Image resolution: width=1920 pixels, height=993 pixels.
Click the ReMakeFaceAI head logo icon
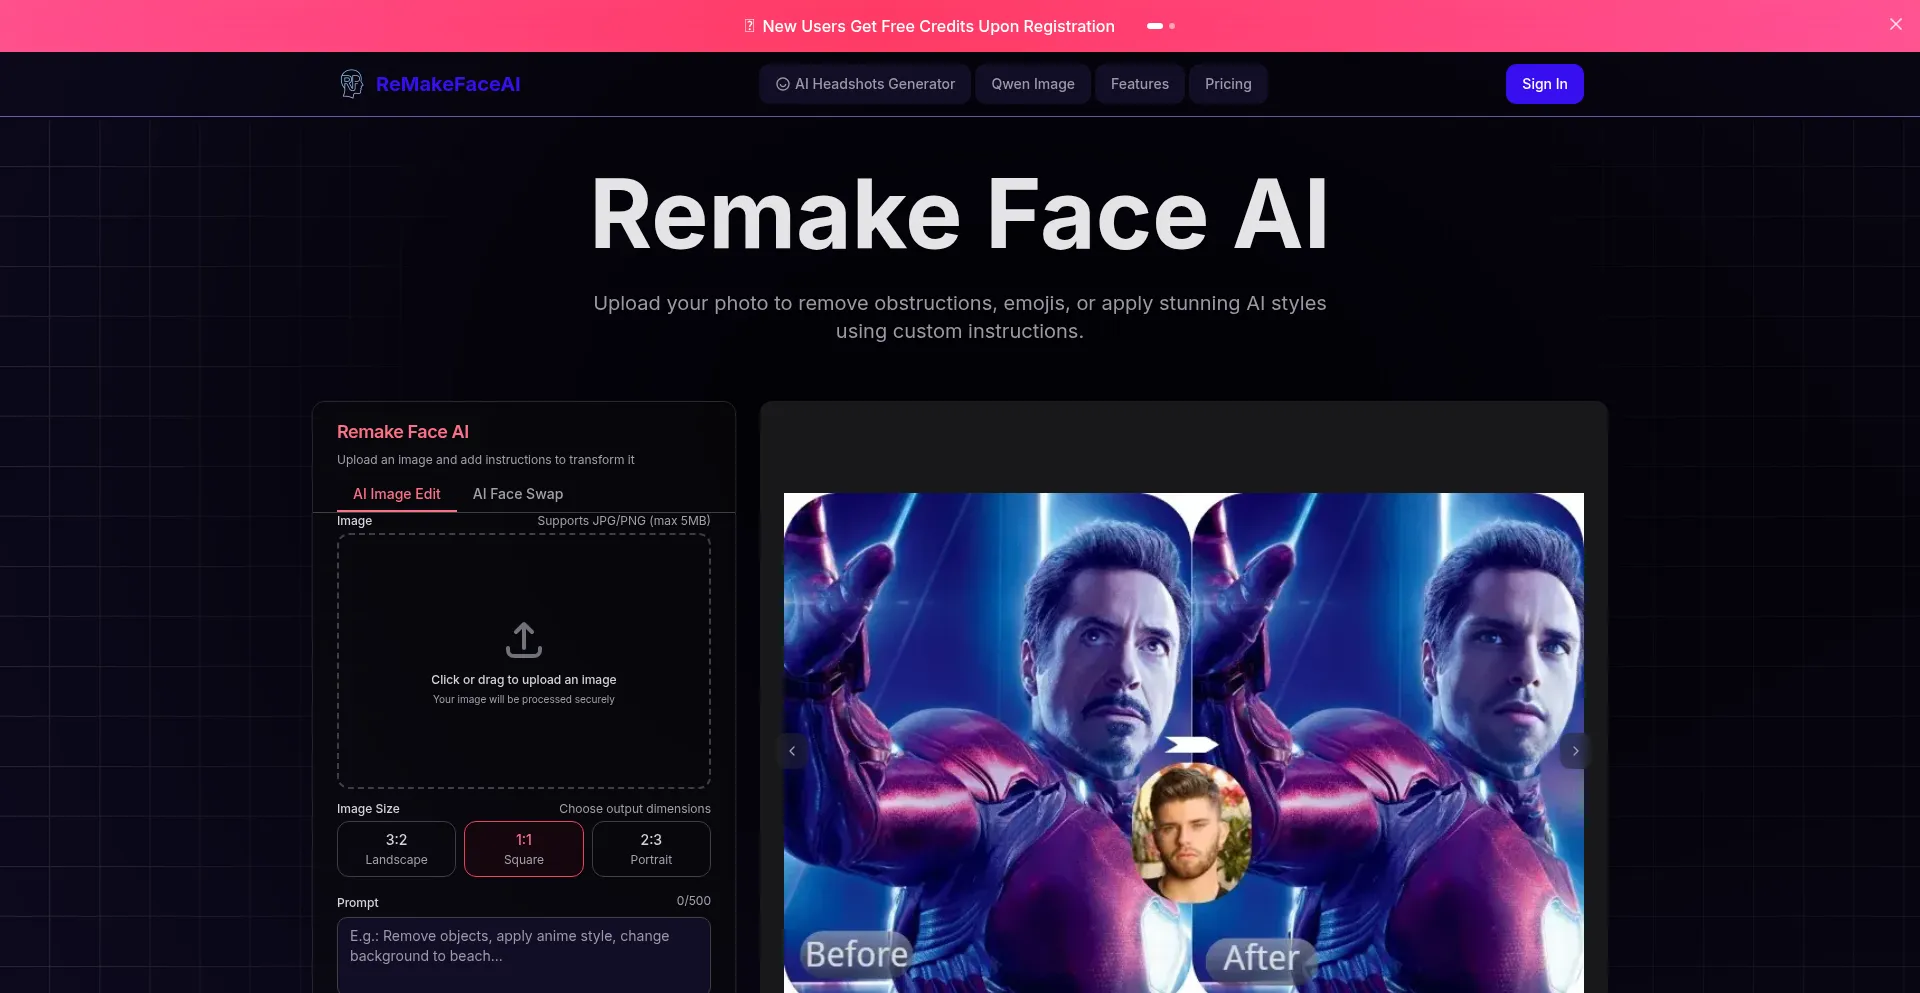pos(351,84)
